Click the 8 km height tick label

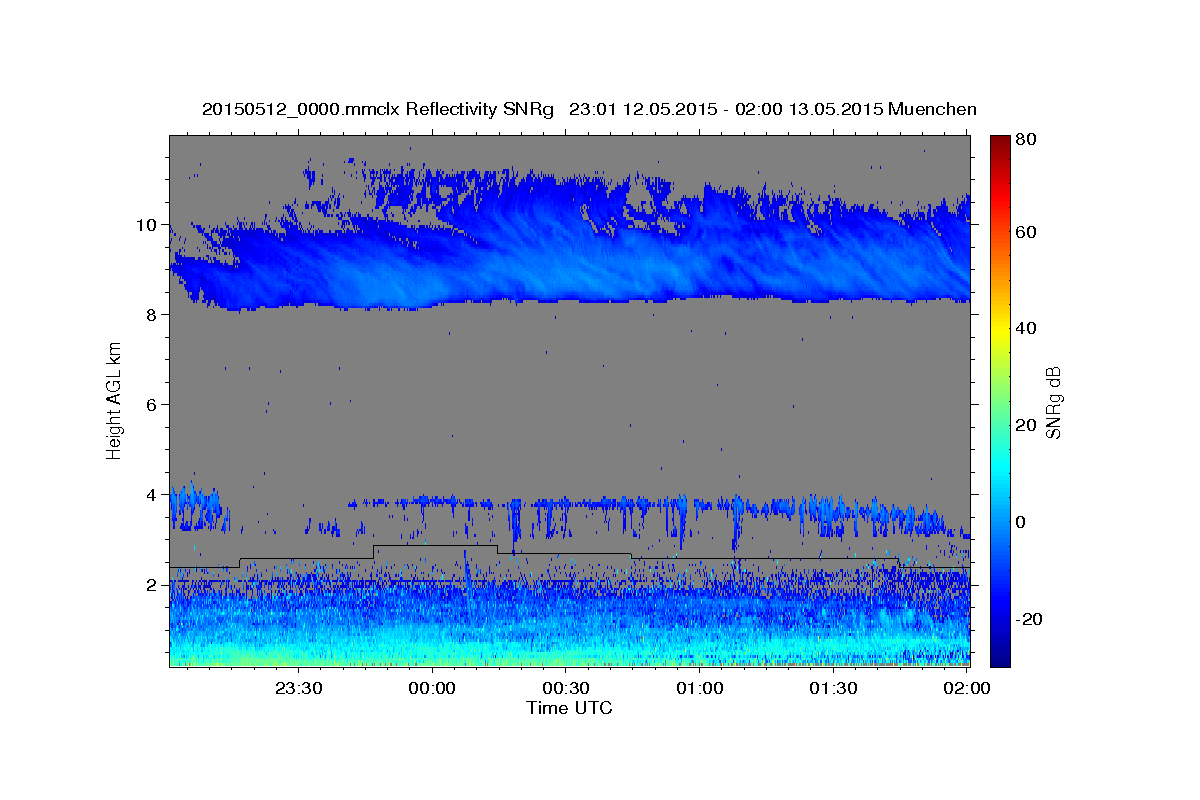pyautogui.click(x=154, y=314)
